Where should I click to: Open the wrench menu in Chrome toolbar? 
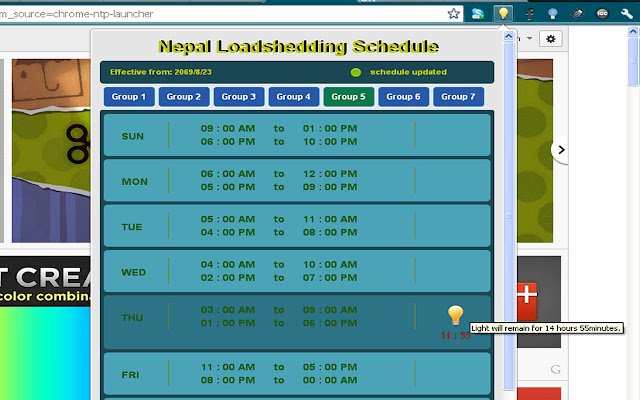click(627, 14)
